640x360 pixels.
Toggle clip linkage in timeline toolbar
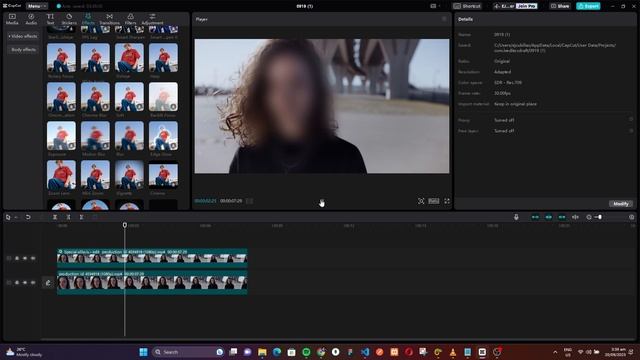click(x=562, y=217)
